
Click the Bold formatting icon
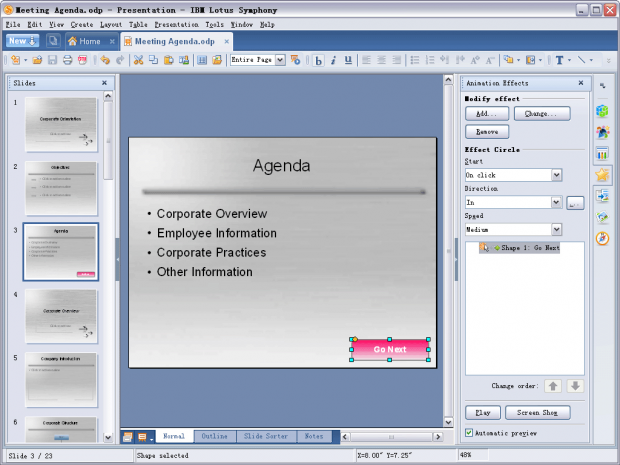click(x=319, y=60)
